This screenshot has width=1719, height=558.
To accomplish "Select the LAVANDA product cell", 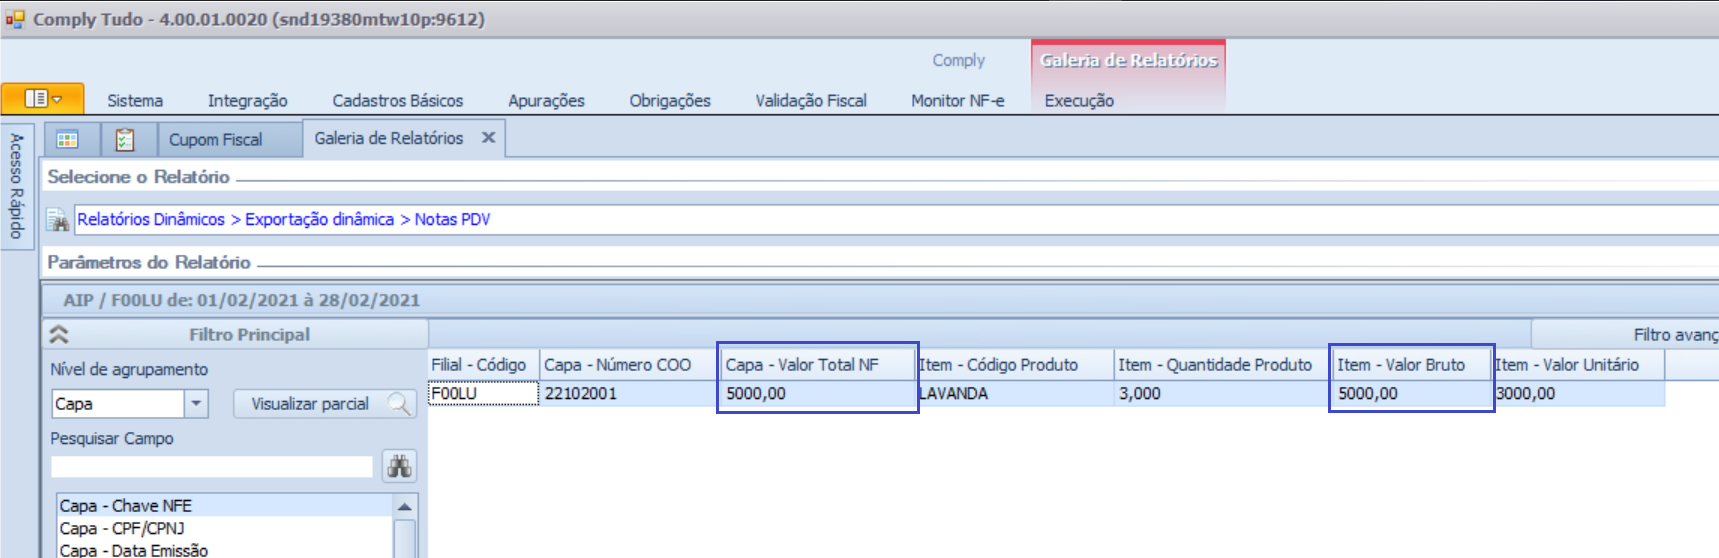I will pos(1014,394).
